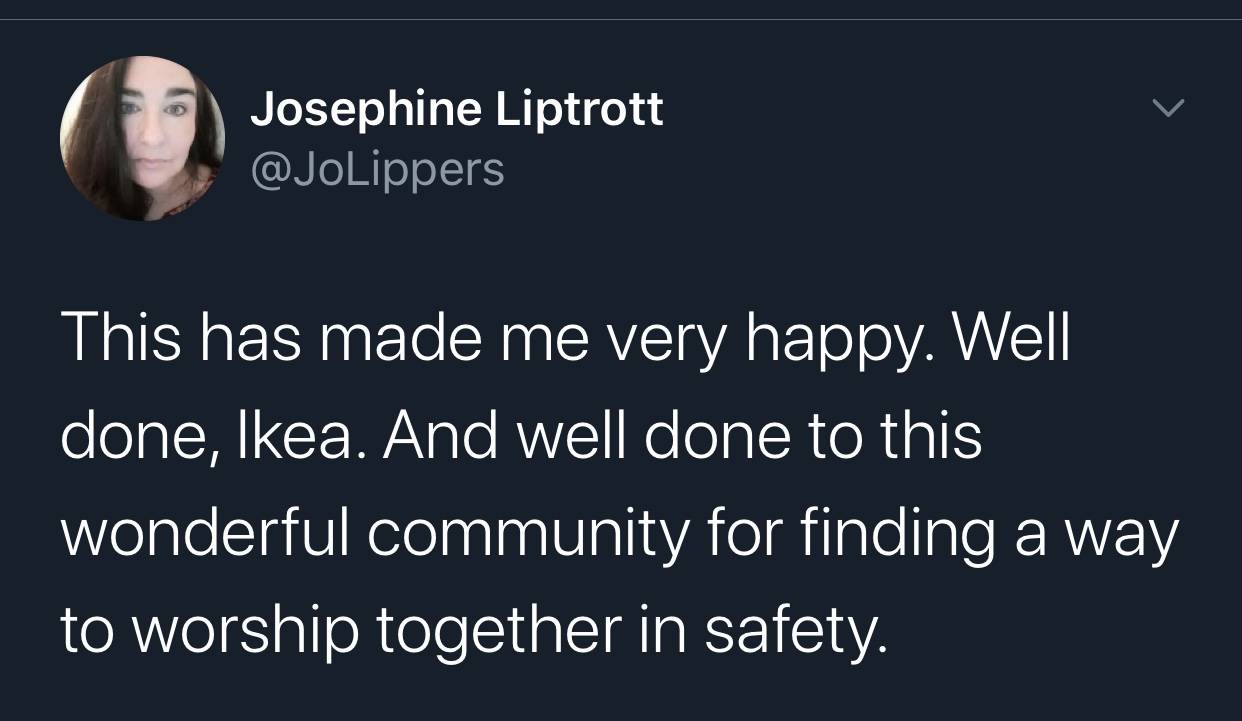1242x721 pixels.
Task: Expand the tweet options chevron
Action: (1168, 107)
